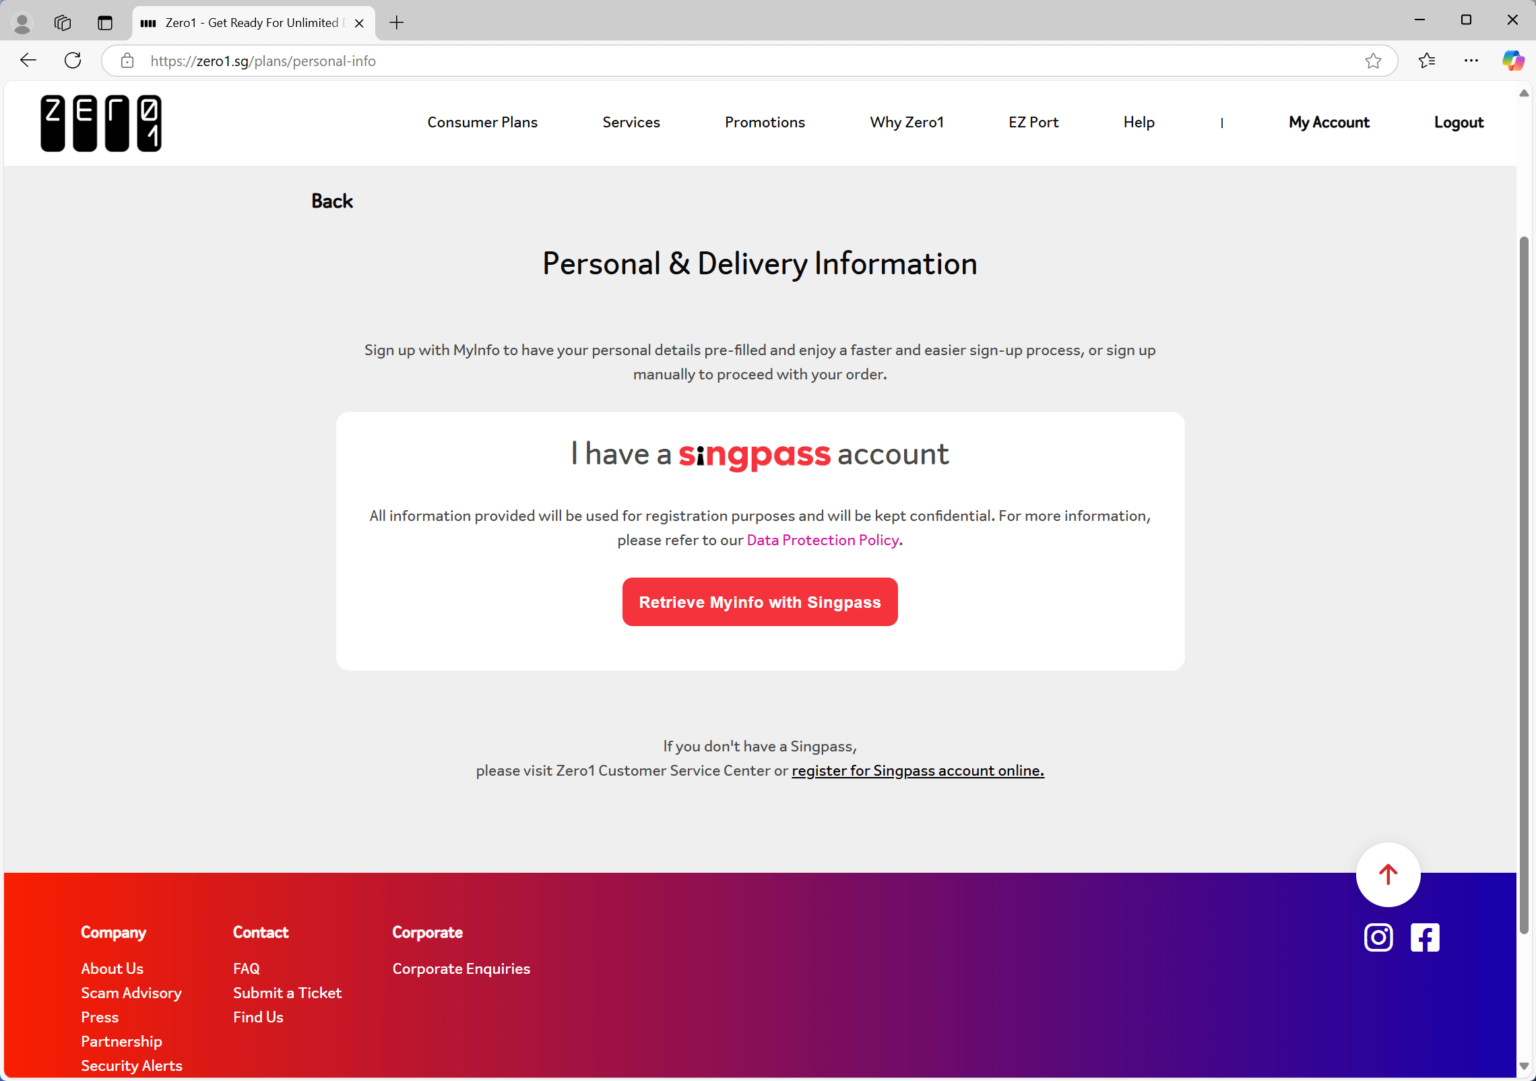Viewport: 1536px width, 1081px height.
Task: Open Instagram via the footer icon
Action: (x=1378, y=937)
